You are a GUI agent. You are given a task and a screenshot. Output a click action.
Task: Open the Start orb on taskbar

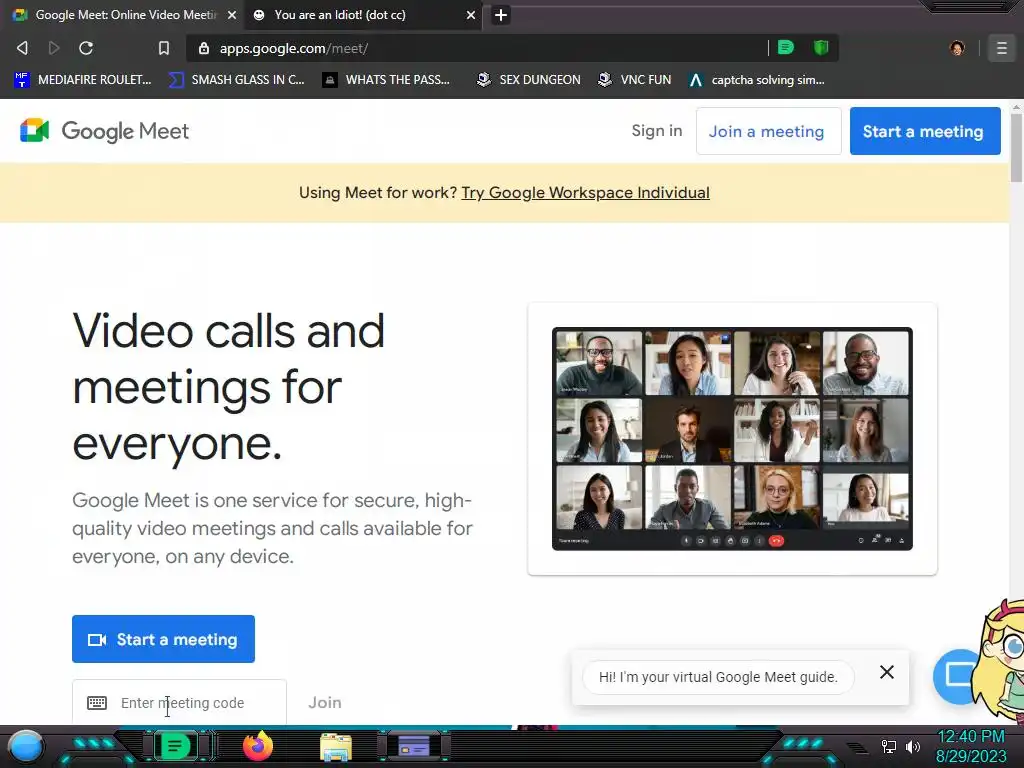click(25, 746)
